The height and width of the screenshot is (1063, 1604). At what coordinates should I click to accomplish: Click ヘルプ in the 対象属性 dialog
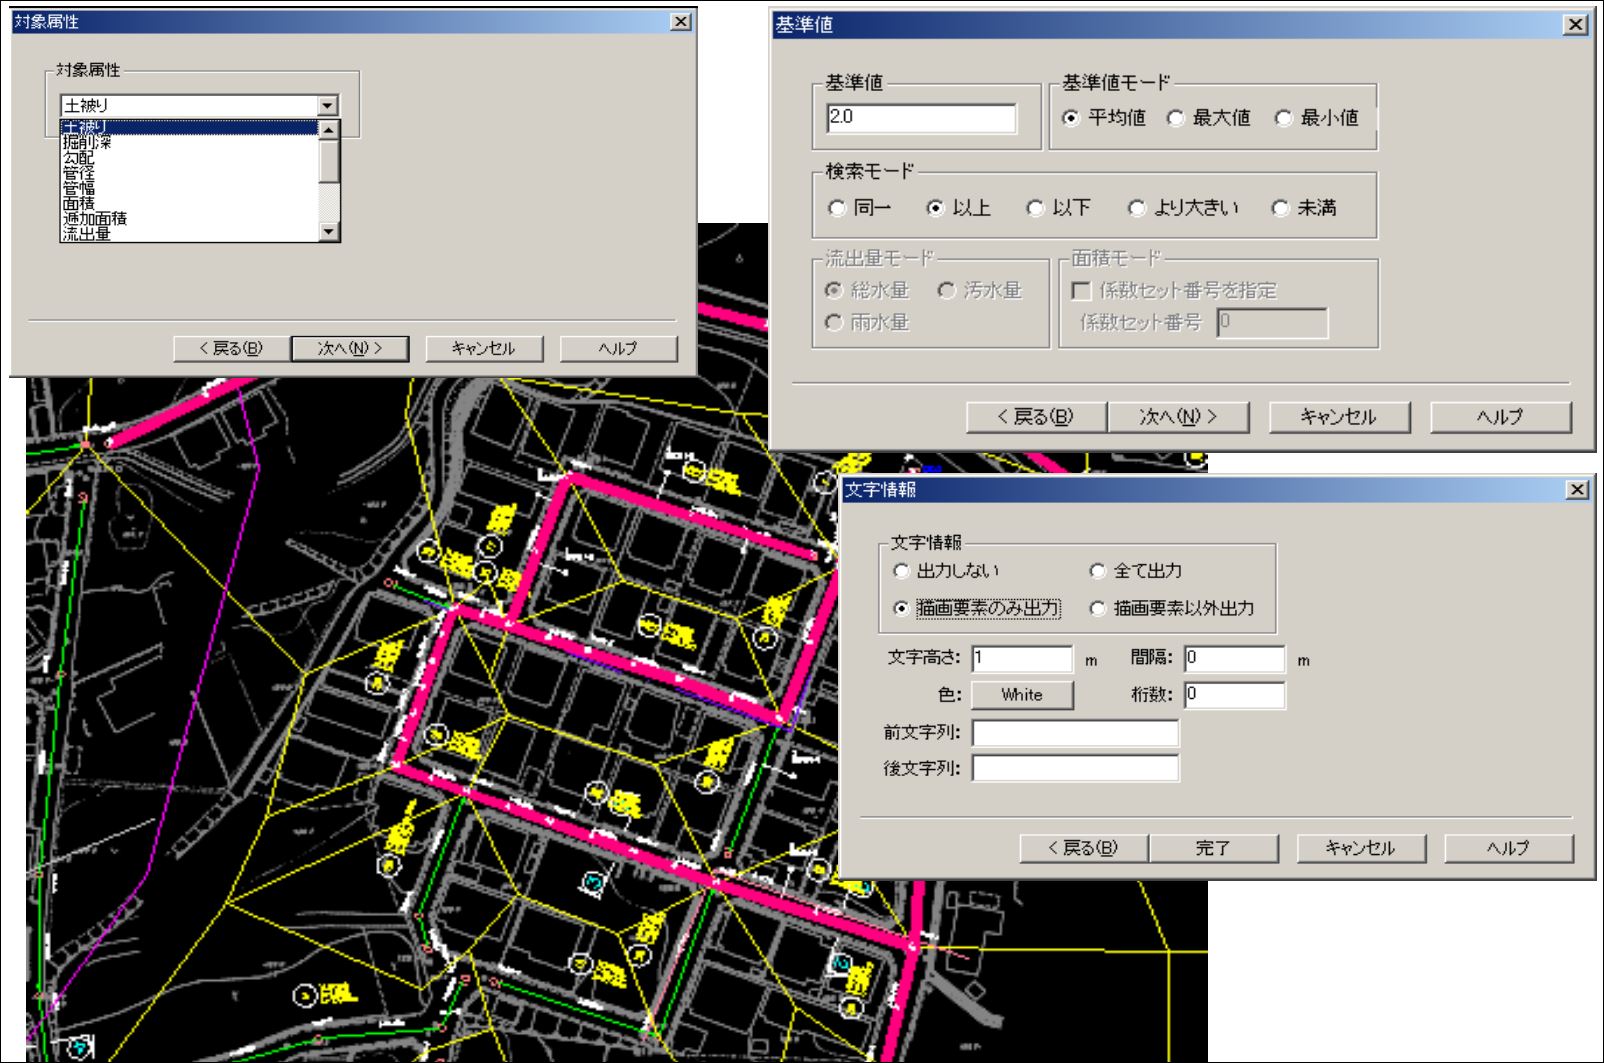click(619, 349)
